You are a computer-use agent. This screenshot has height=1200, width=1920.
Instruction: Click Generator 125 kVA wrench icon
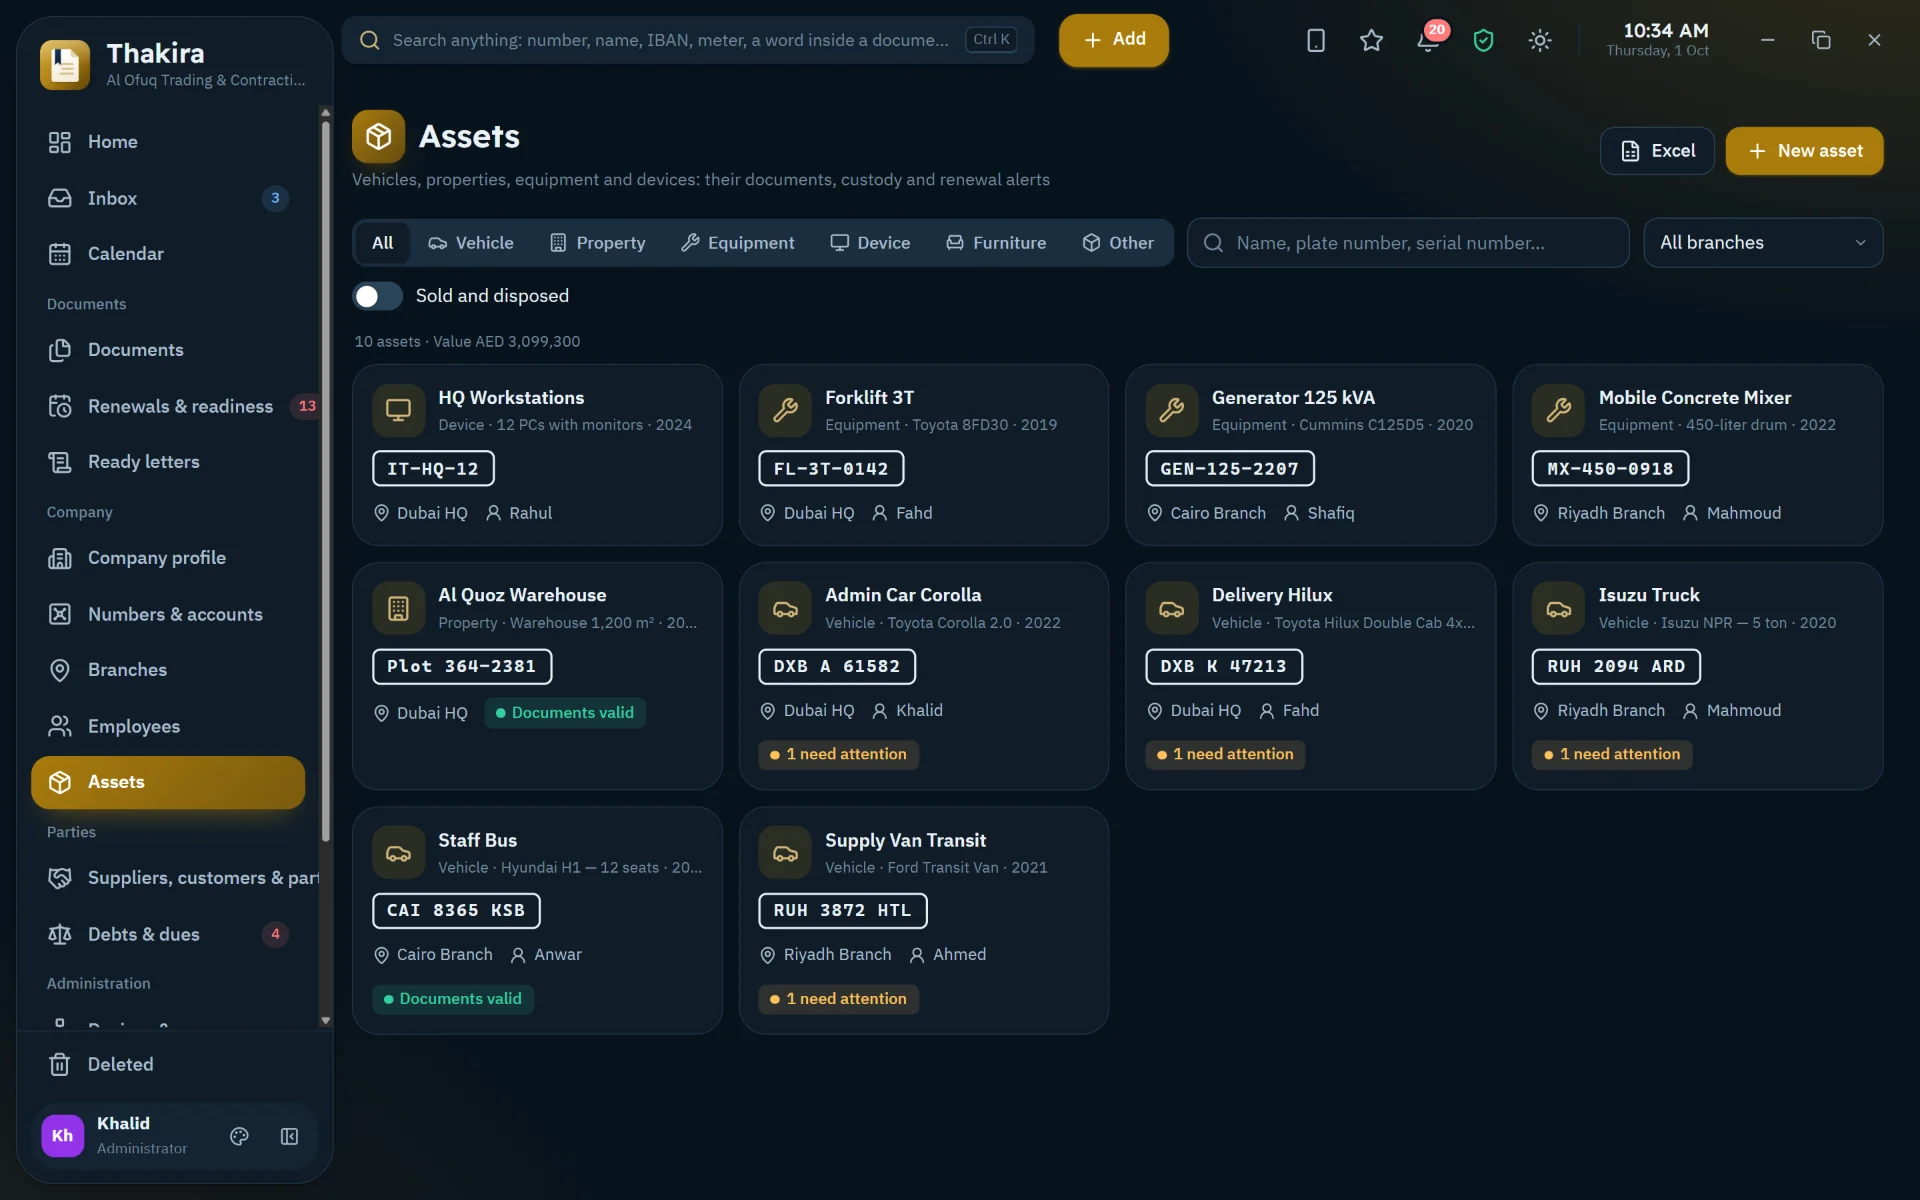1172,410
